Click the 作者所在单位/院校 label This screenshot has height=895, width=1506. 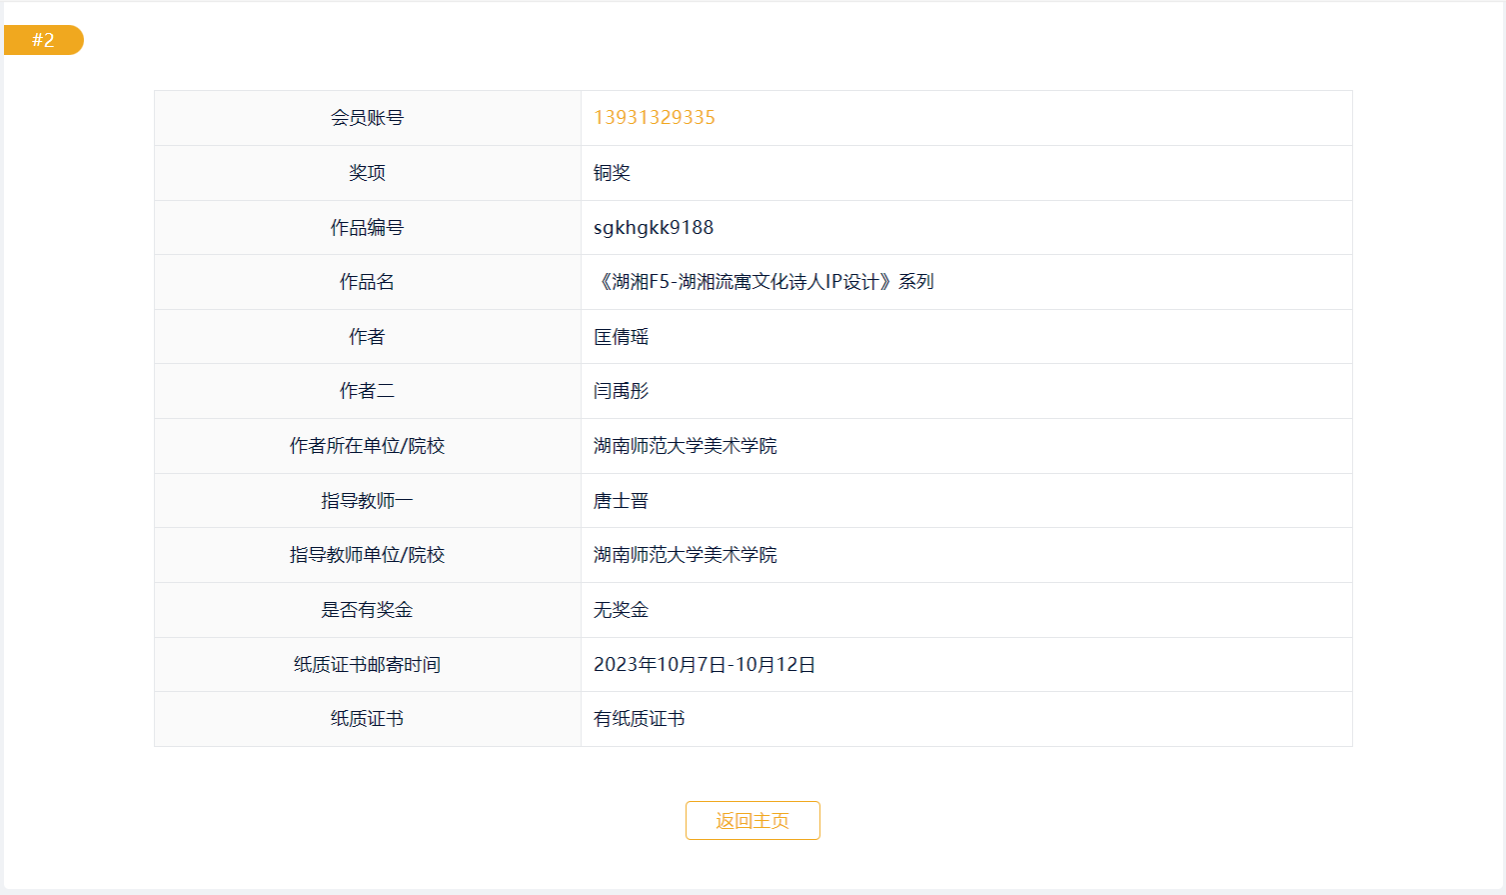click(x=367, y=446)
